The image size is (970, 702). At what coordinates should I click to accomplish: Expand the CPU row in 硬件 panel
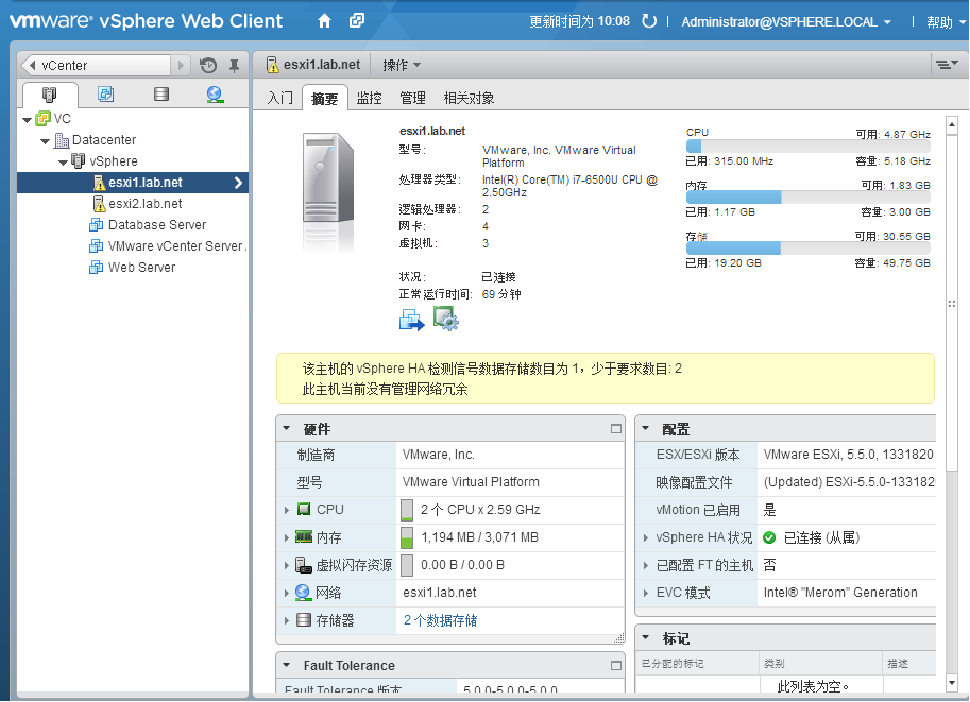286,510
